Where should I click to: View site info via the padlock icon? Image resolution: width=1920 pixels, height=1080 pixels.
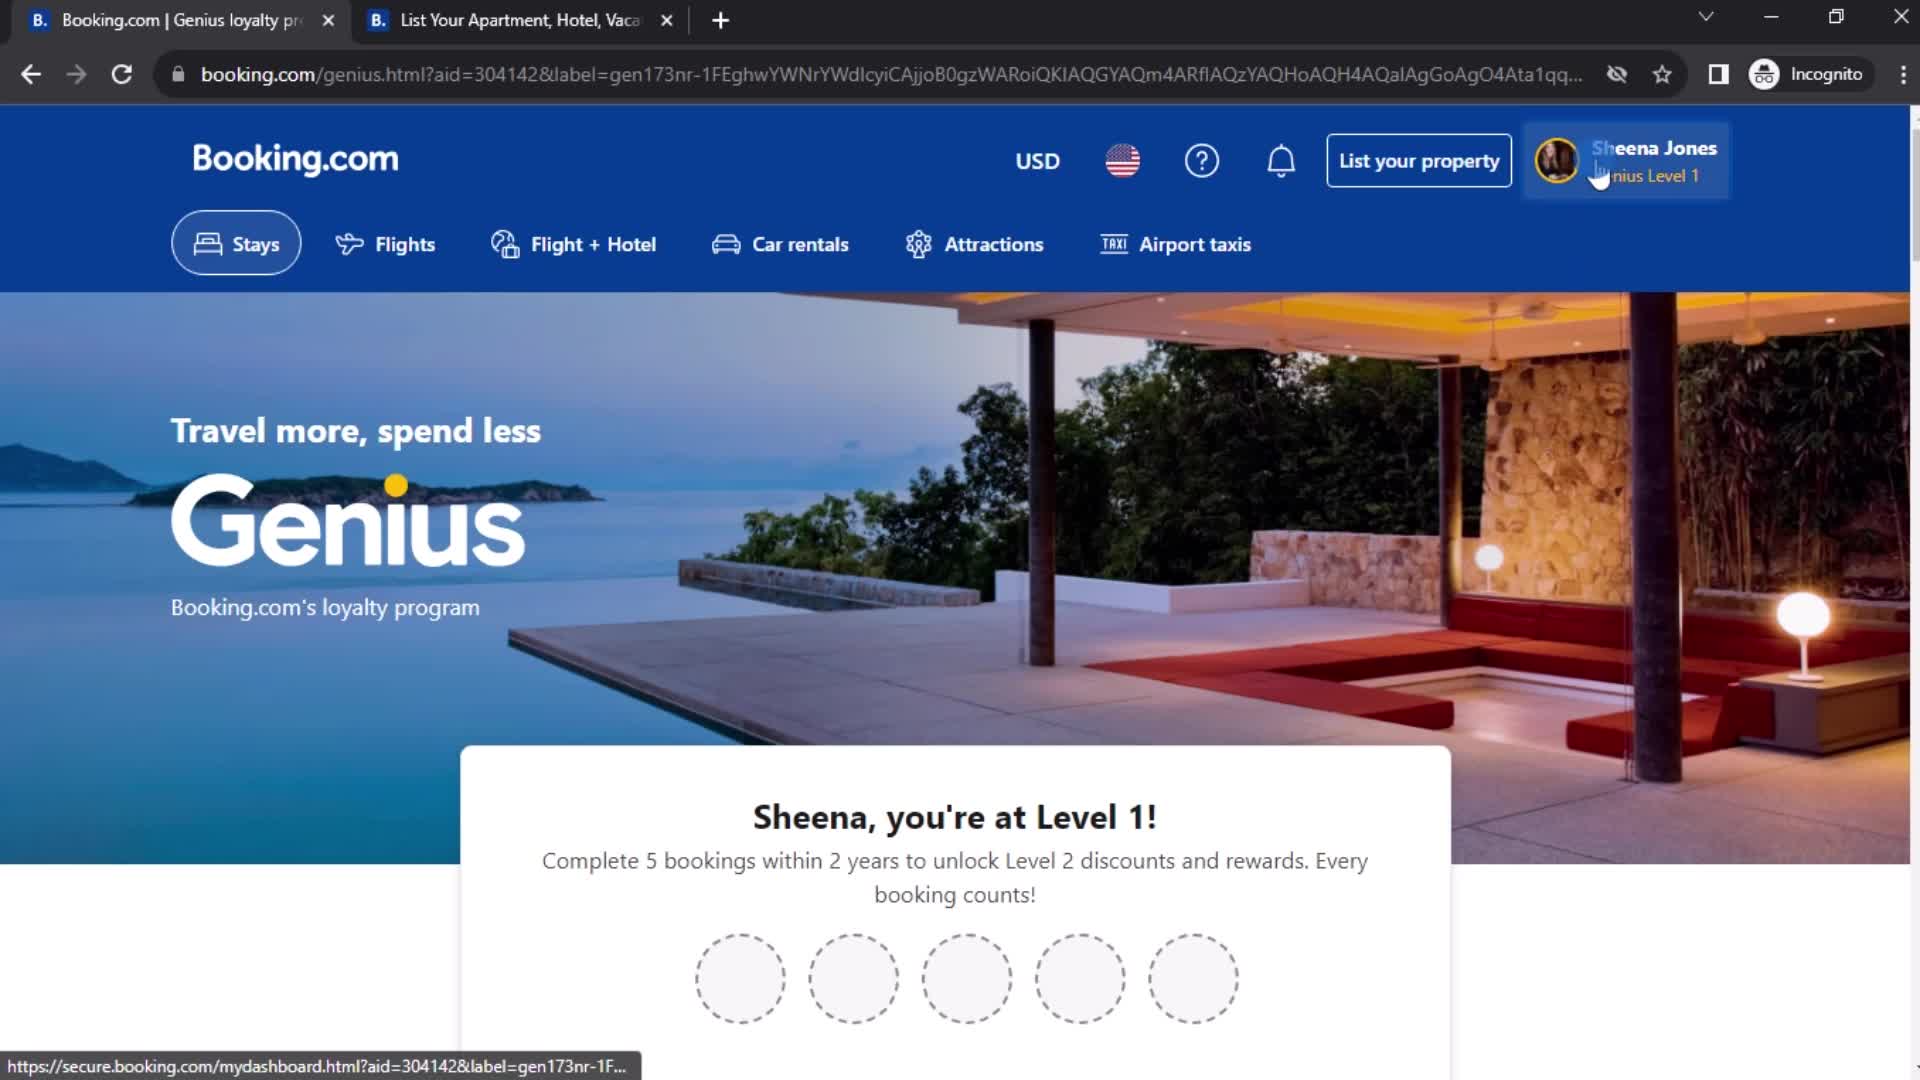[x=178, y=74]
